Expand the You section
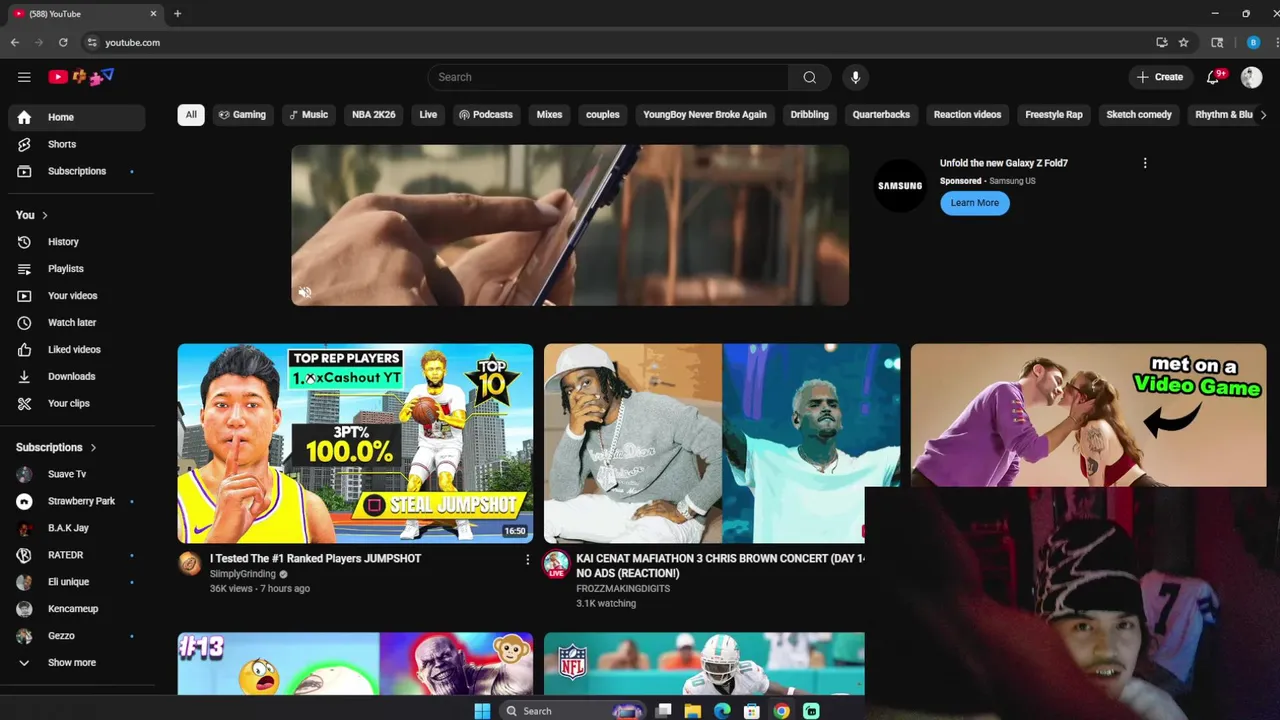 click(32, 215)
